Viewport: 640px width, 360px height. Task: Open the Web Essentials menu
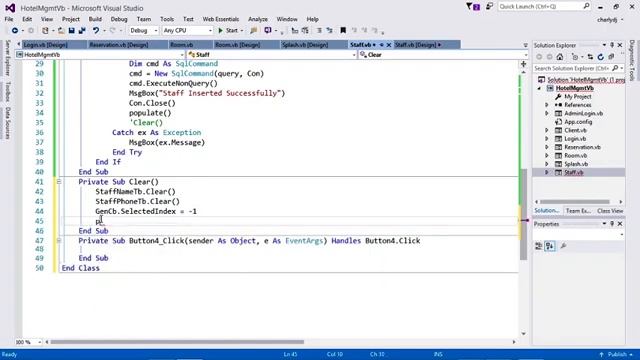[221, 19]
